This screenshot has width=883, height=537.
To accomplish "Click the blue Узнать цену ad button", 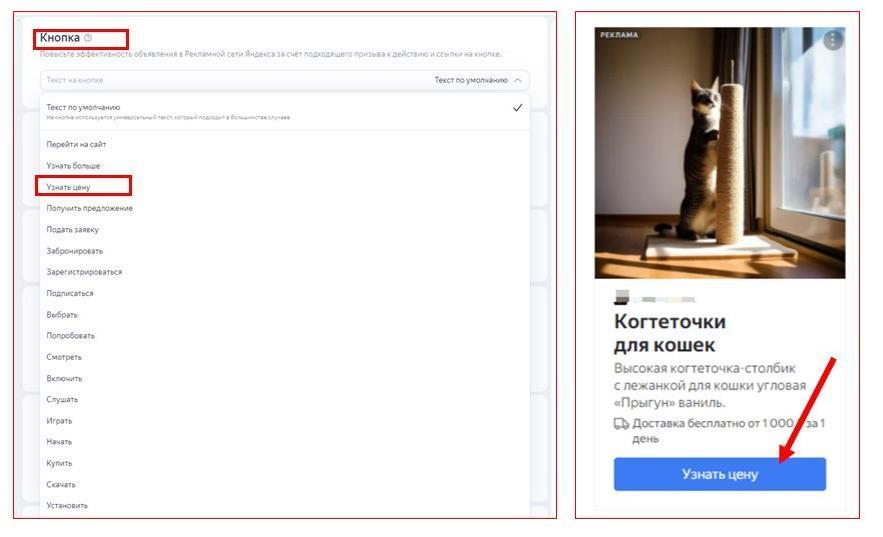I will point(719,474).
